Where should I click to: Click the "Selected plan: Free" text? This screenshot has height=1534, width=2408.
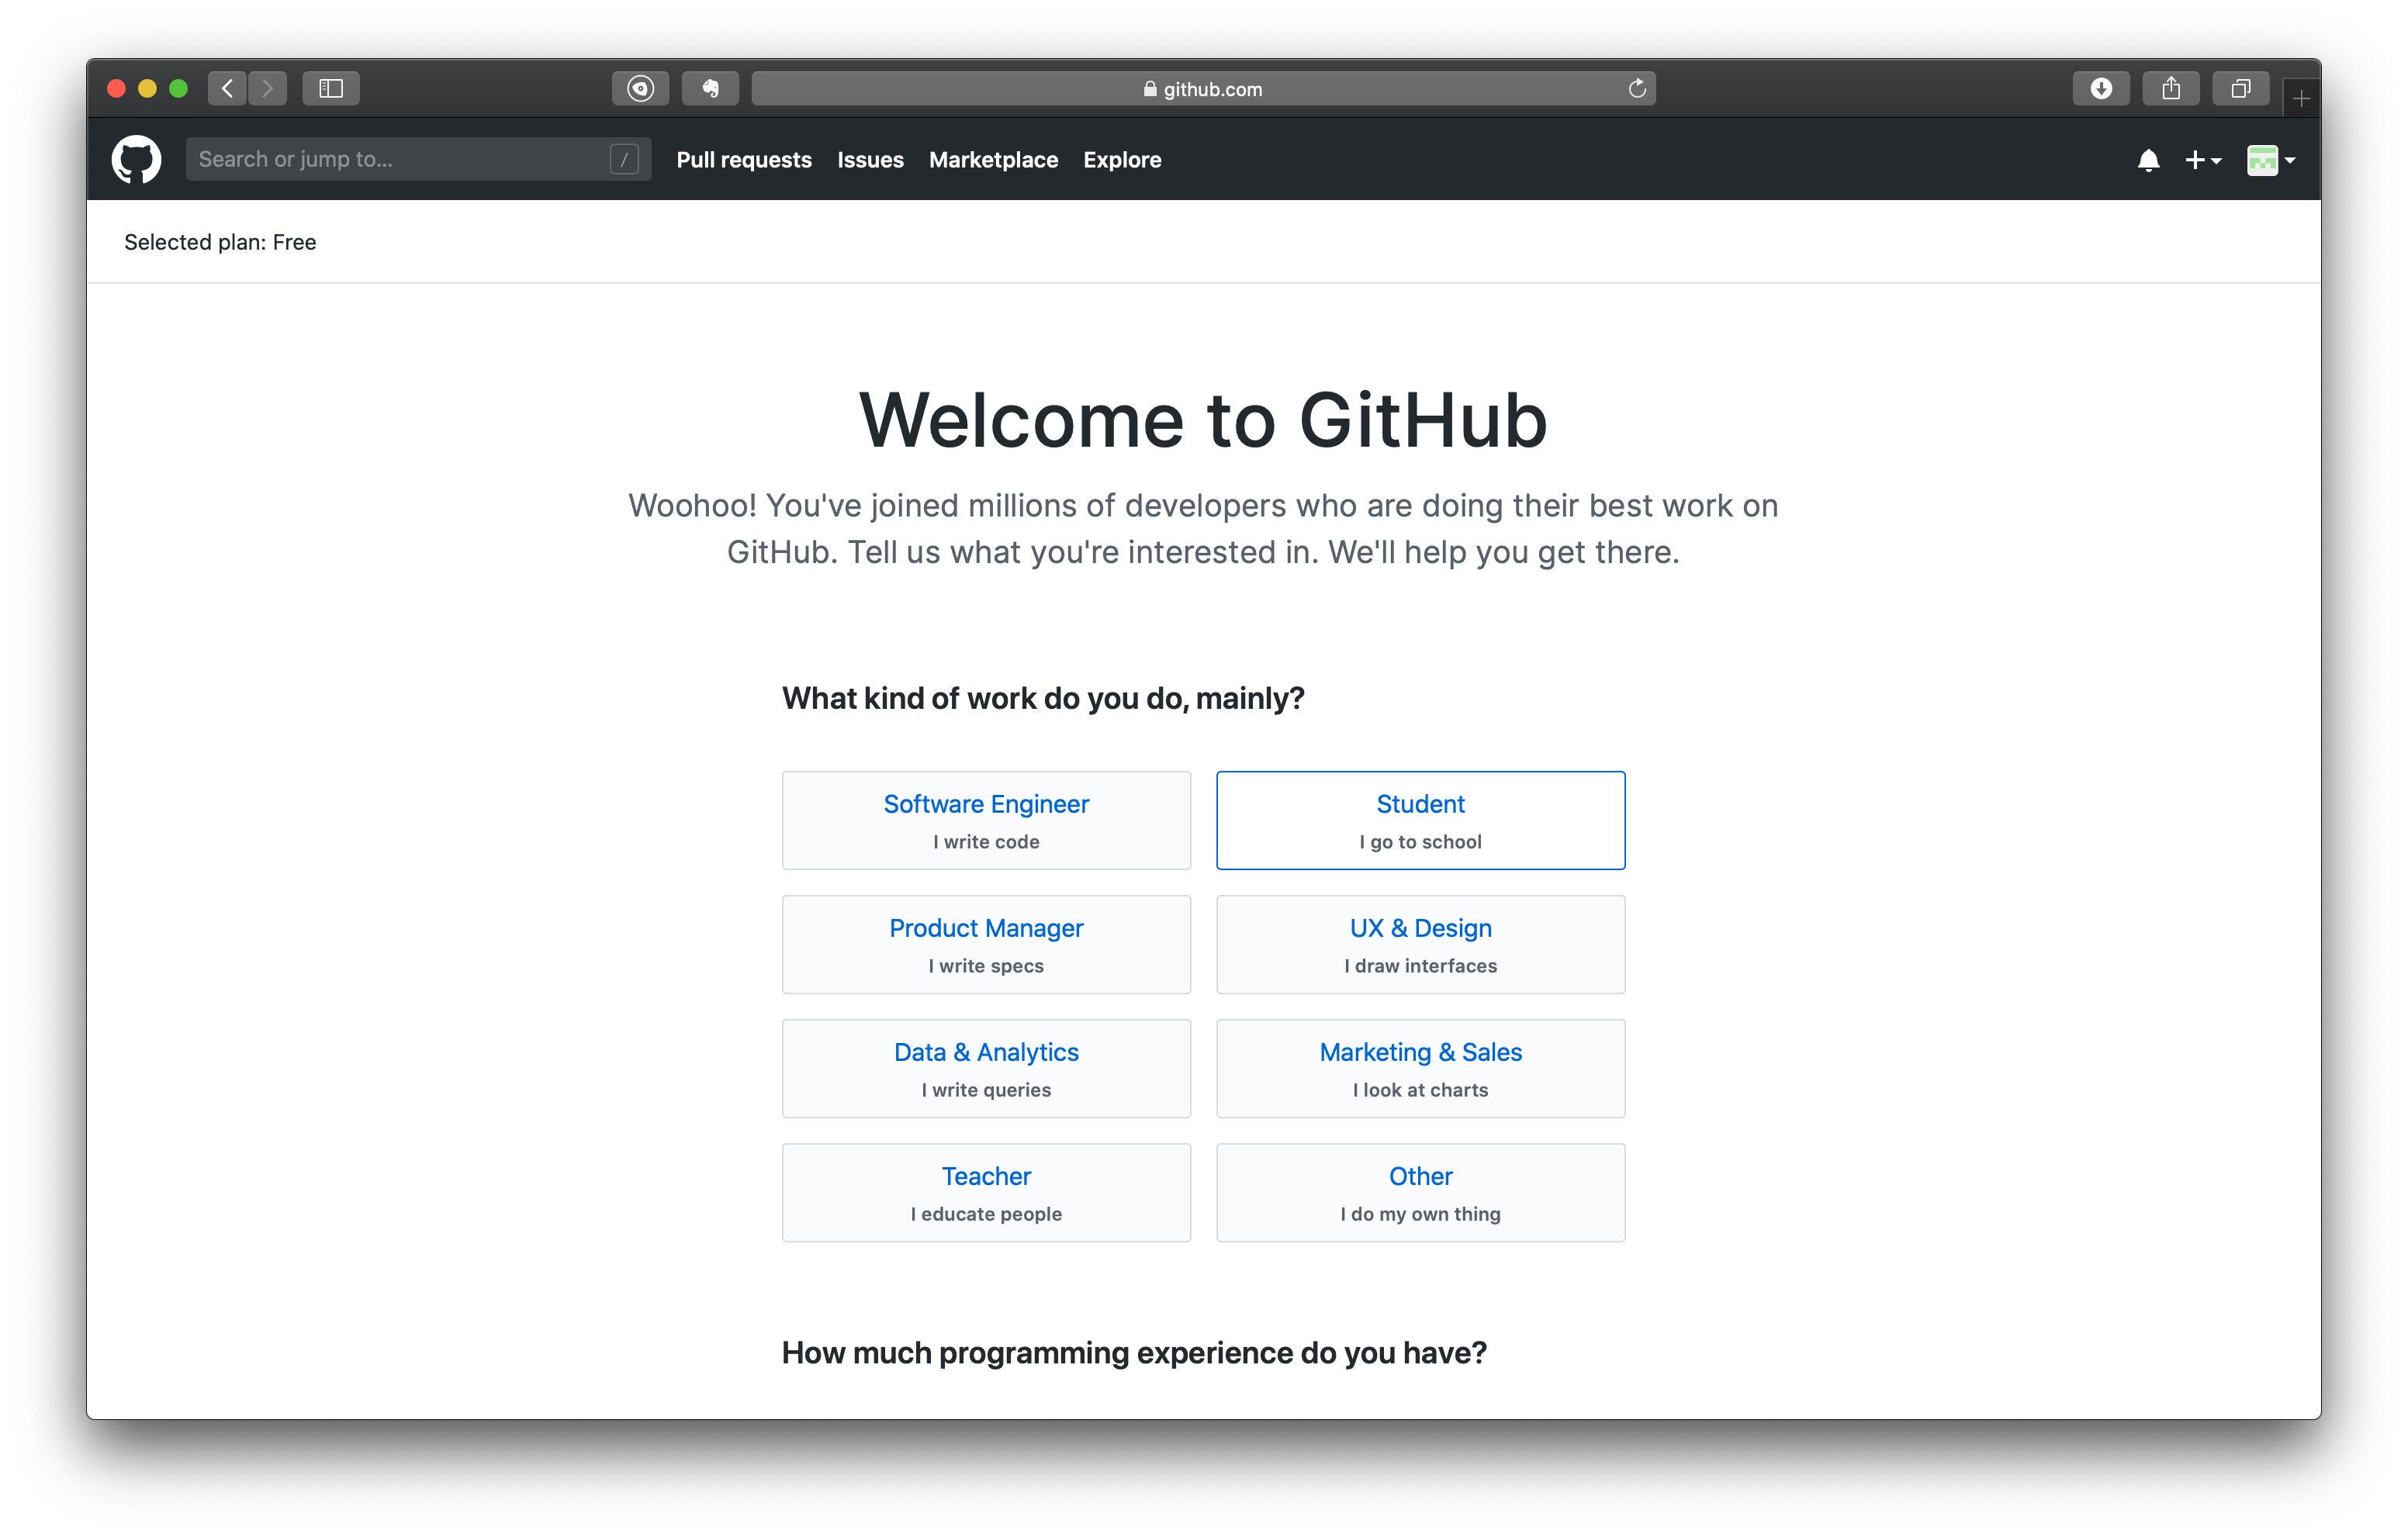click(220, 242)
